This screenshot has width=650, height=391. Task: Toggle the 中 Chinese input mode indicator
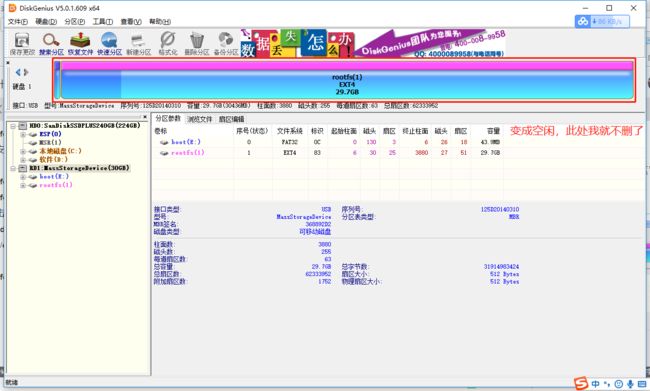point(595,384)
